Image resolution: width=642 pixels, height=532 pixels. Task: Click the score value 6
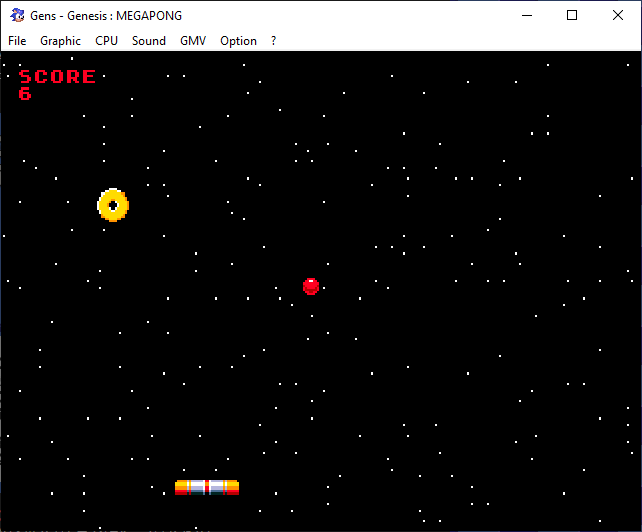coord(25,94)
